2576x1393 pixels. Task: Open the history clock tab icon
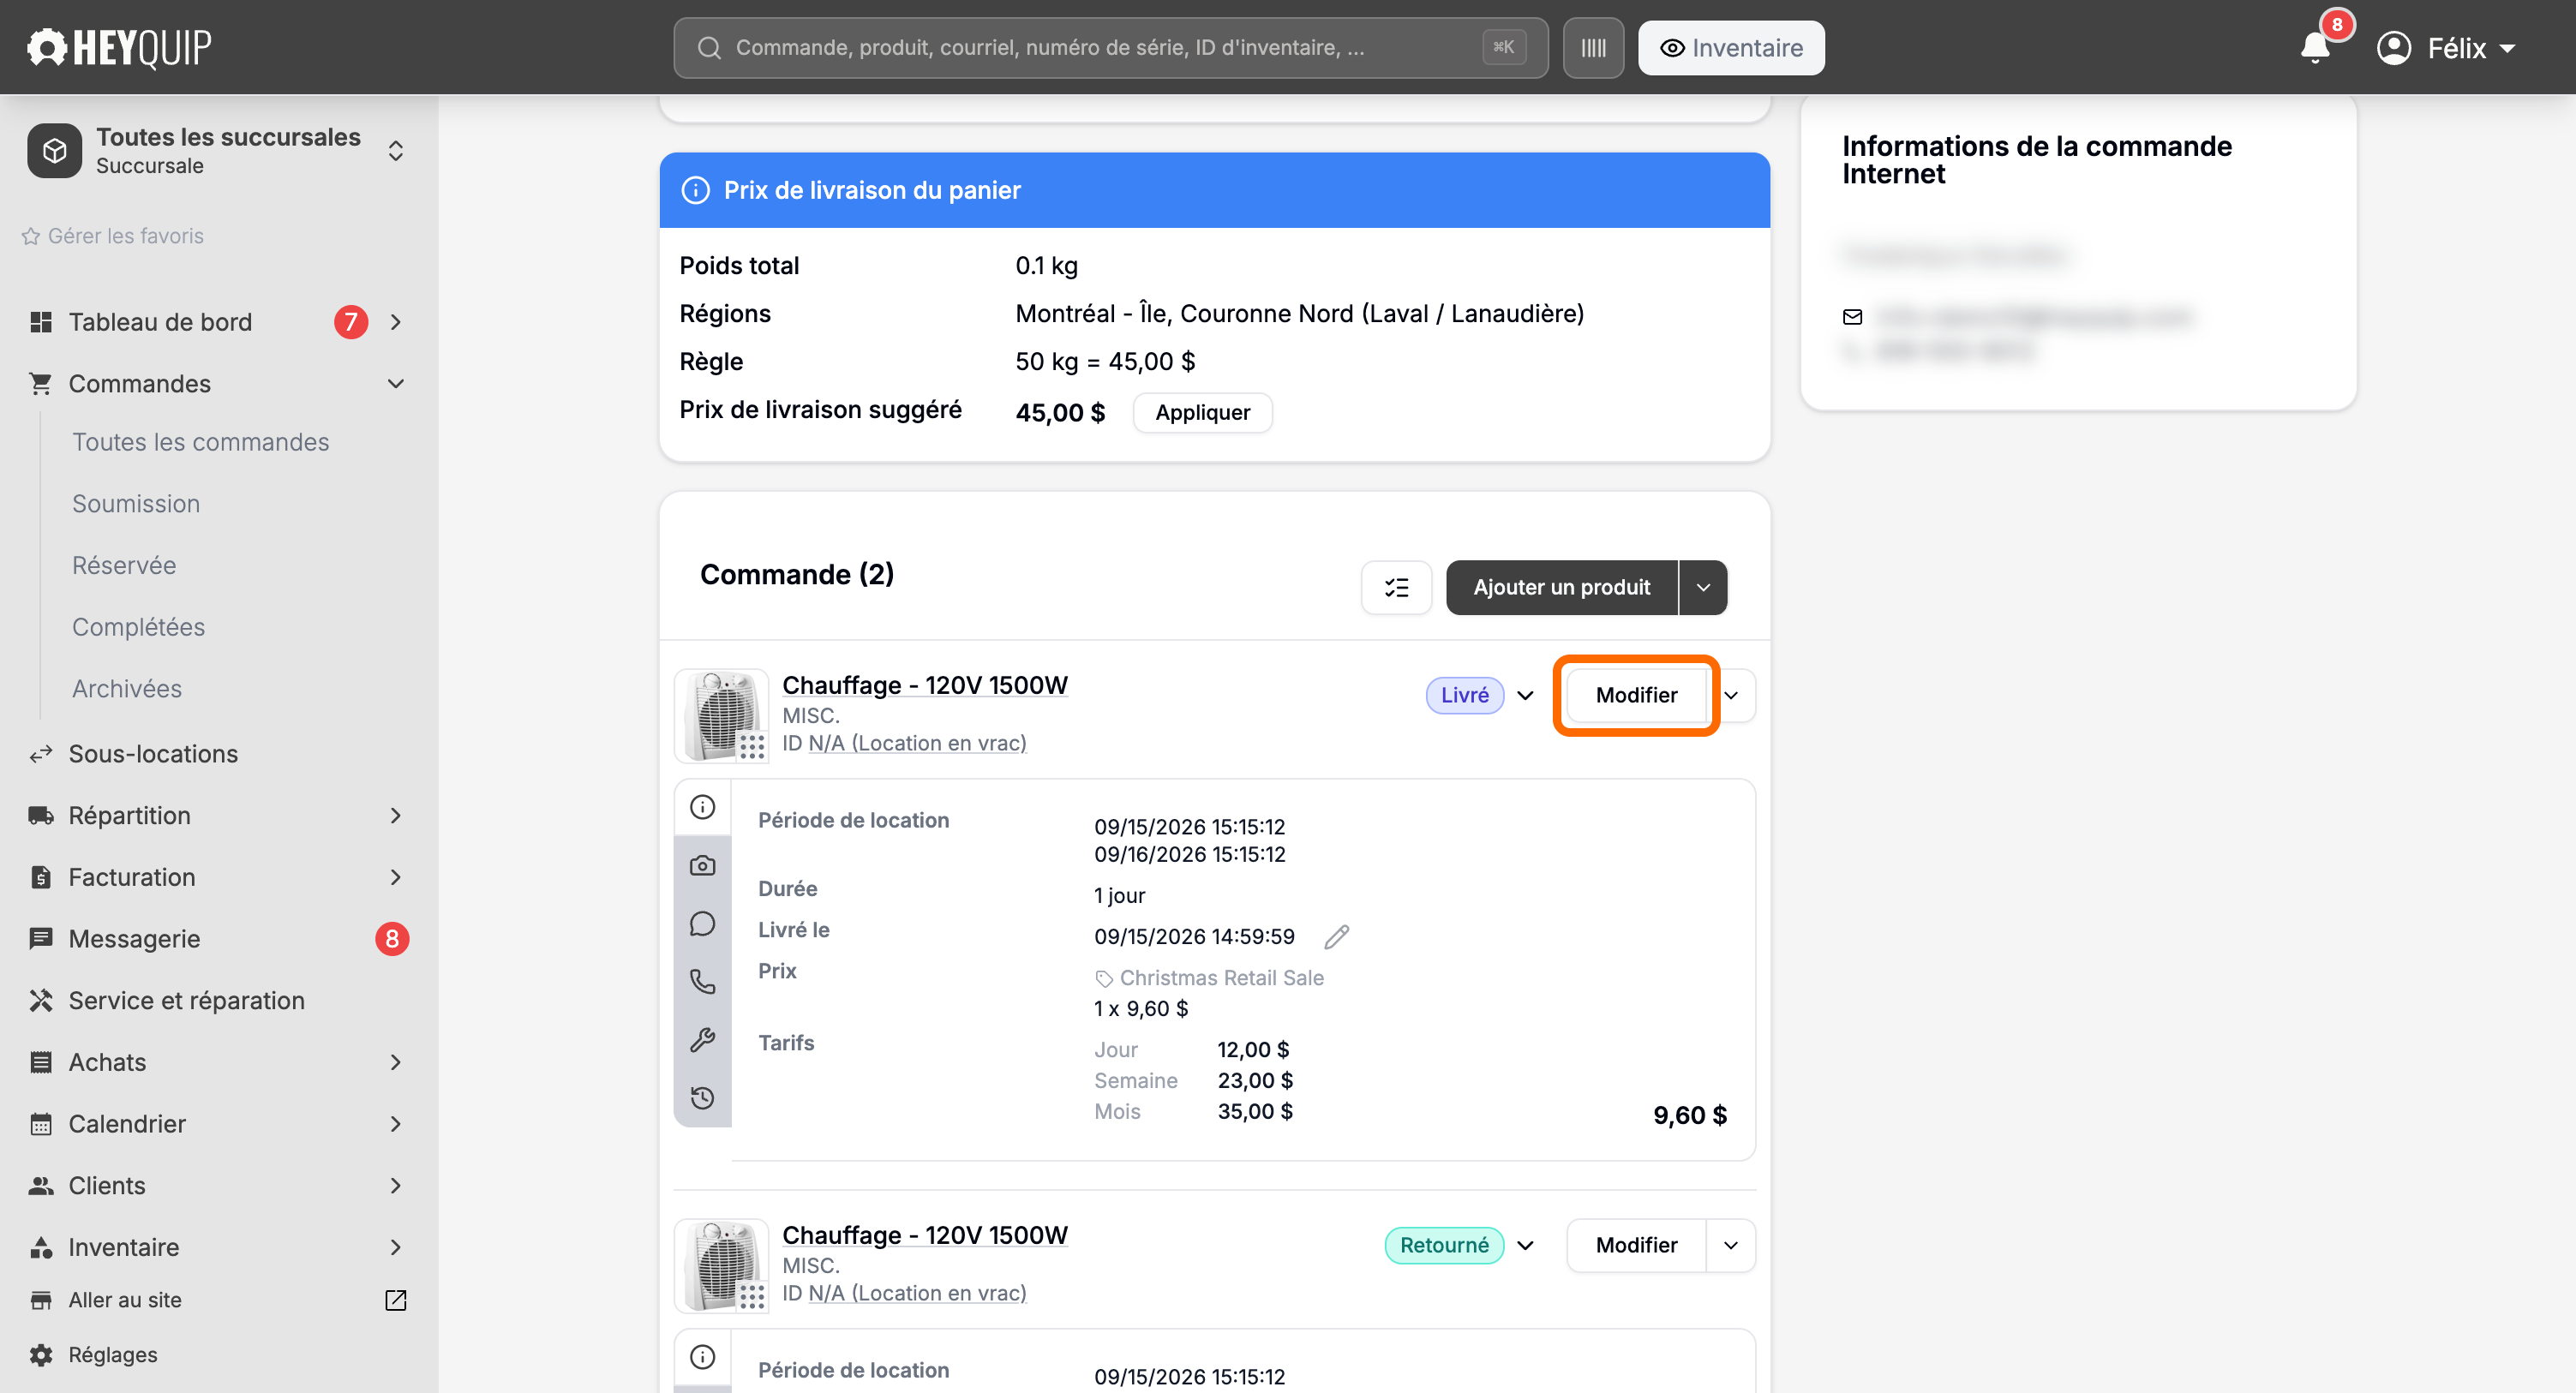point(703,1098)
